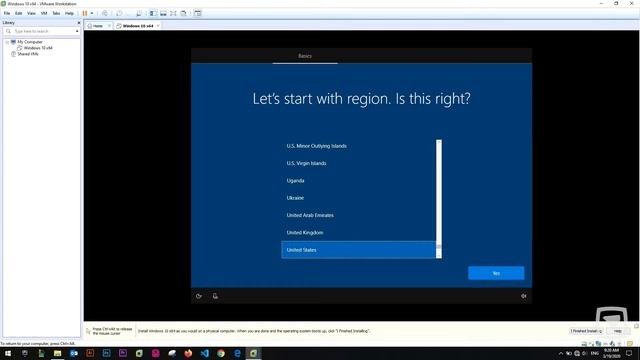Select Windows 10 x64 in library tree
Screen dimensions: 640x360
[38, 48]
